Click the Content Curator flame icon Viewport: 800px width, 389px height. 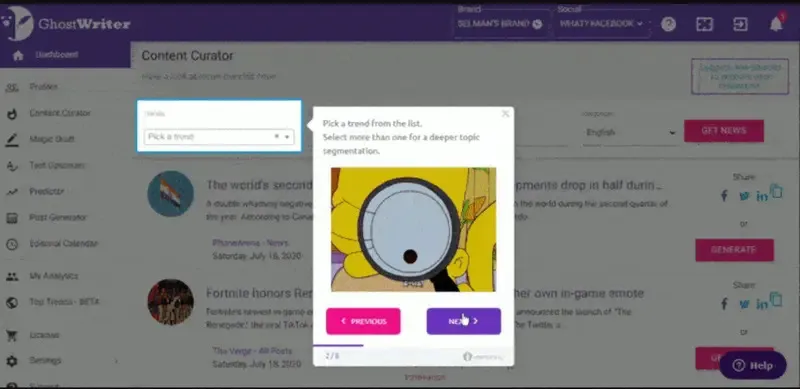click(x=12, y=114)
